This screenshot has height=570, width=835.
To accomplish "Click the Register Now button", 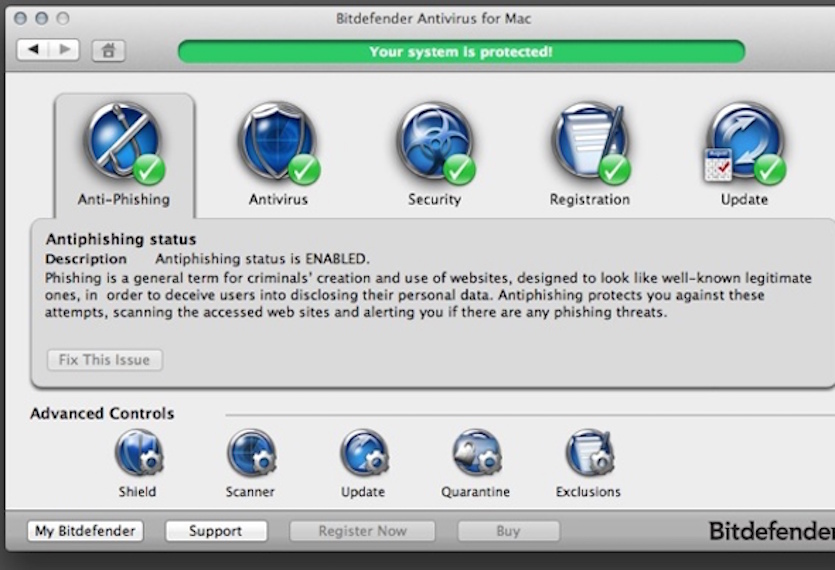I will click(362, 531).
